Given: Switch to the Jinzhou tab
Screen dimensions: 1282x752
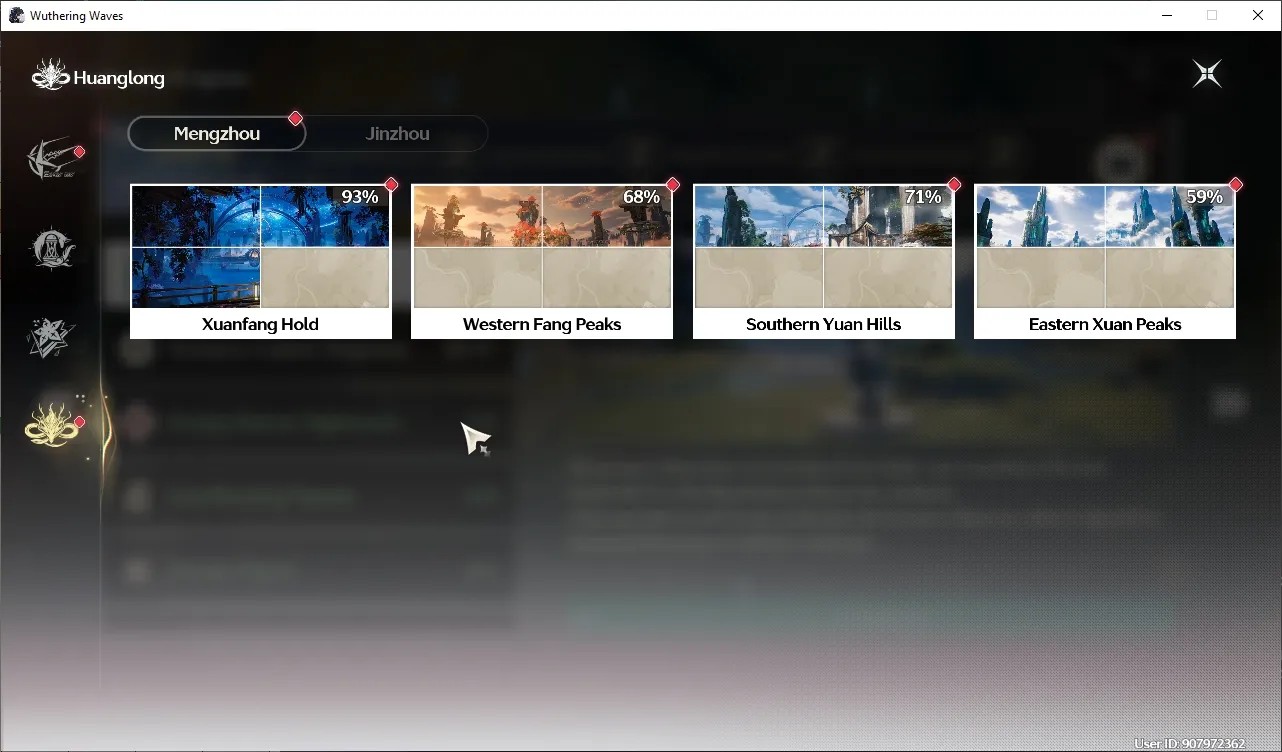Looking at the screenshot, I should (x=397, y=134).
